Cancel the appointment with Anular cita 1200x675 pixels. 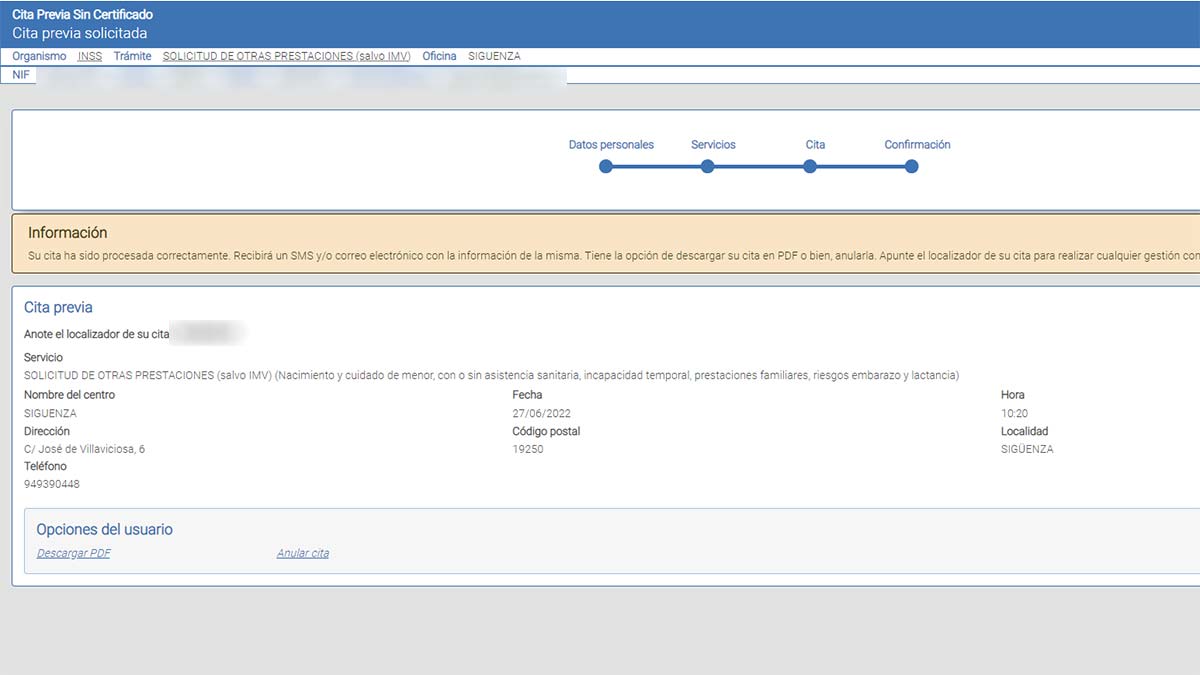tap(303, 553)
